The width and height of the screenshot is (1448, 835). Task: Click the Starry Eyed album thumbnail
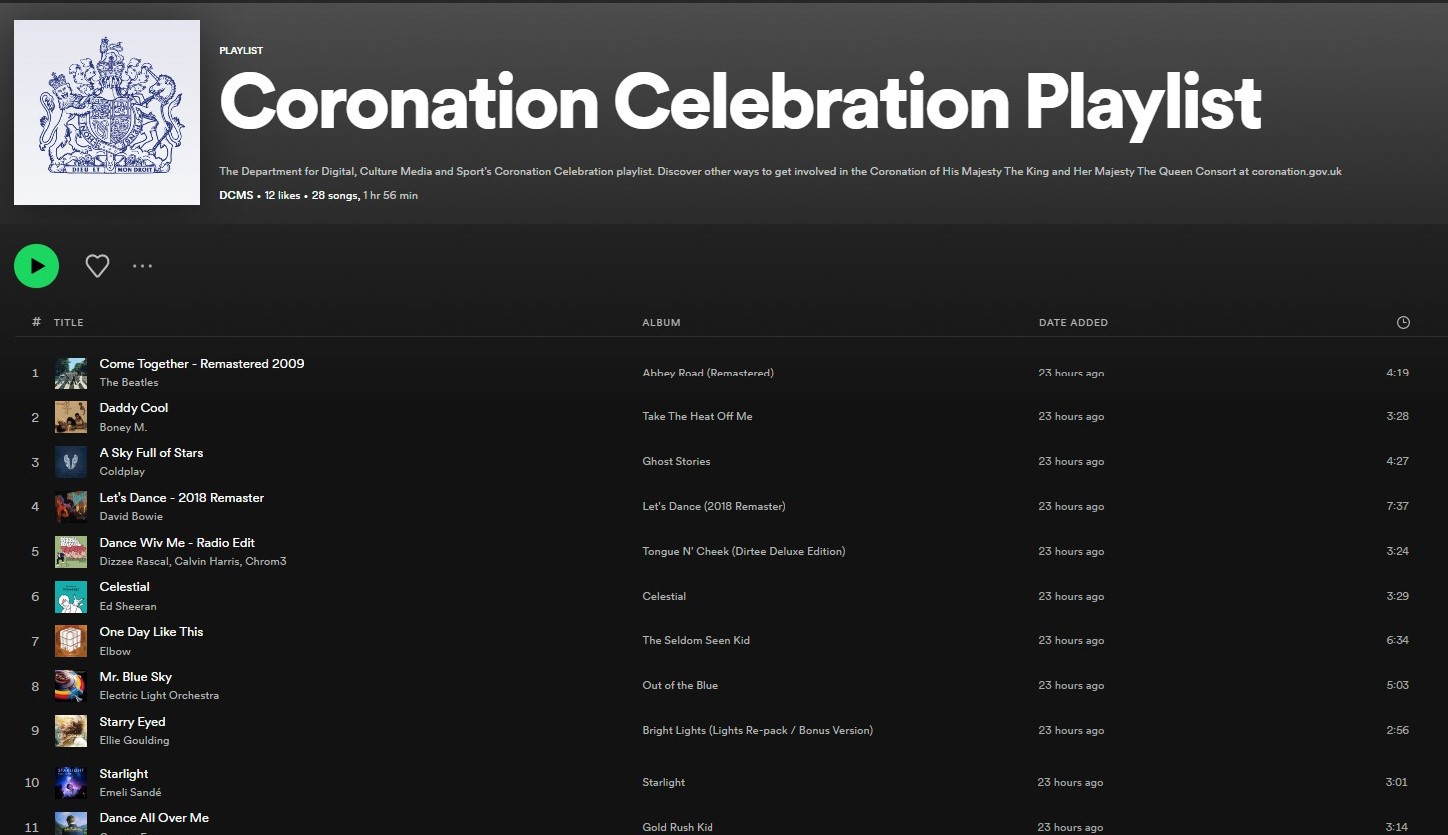point(71,731)
